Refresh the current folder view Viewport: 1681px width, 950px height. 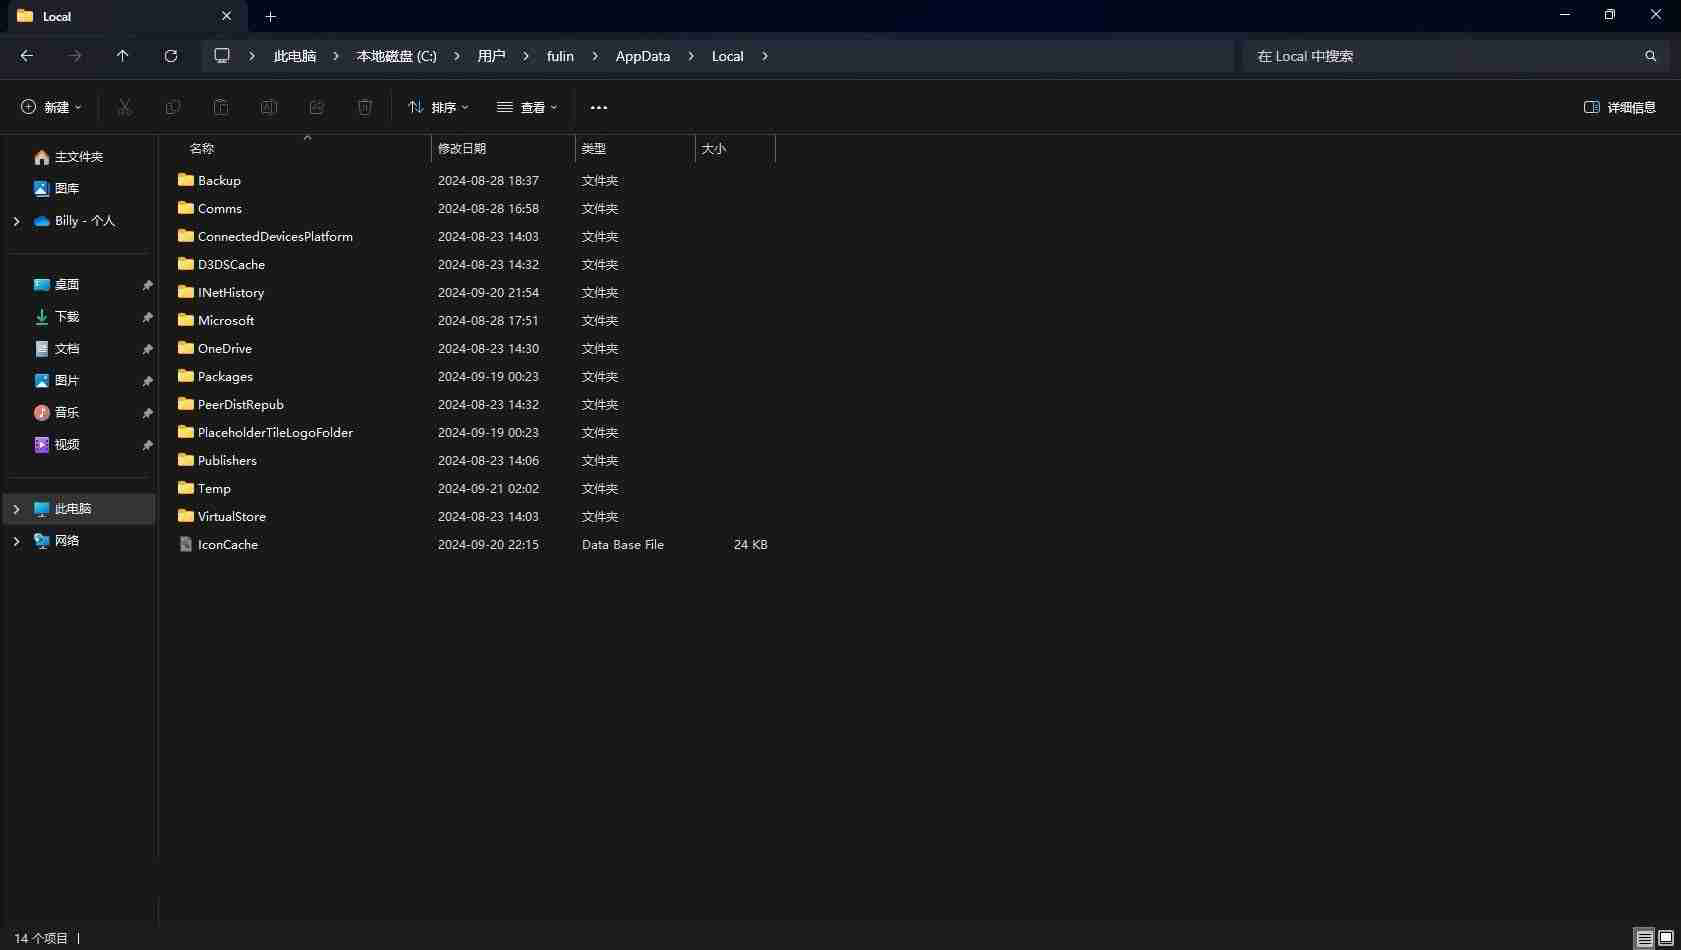(x=171, y=56)
